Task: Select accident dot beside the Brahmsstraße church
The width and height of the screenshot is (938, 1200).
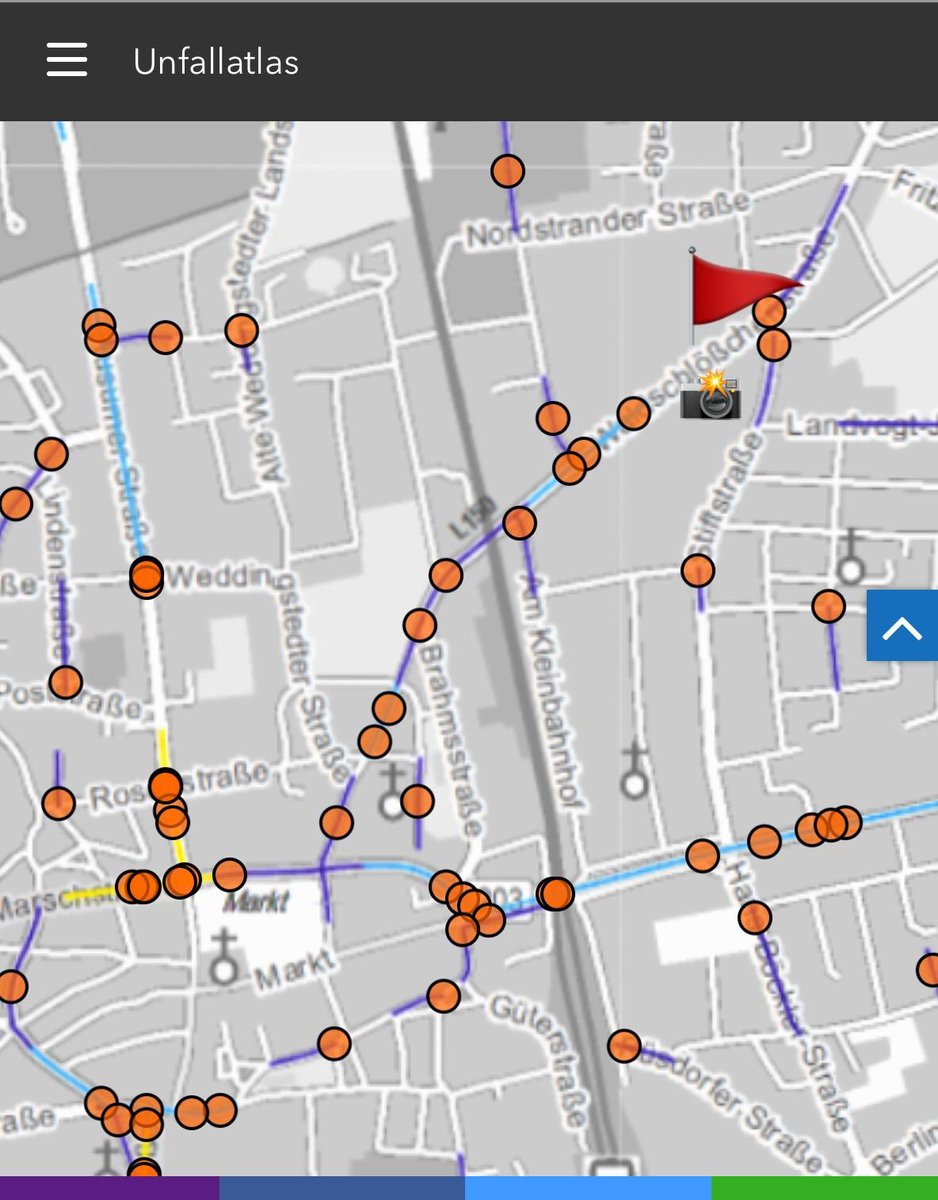Action: coord(417,801)
